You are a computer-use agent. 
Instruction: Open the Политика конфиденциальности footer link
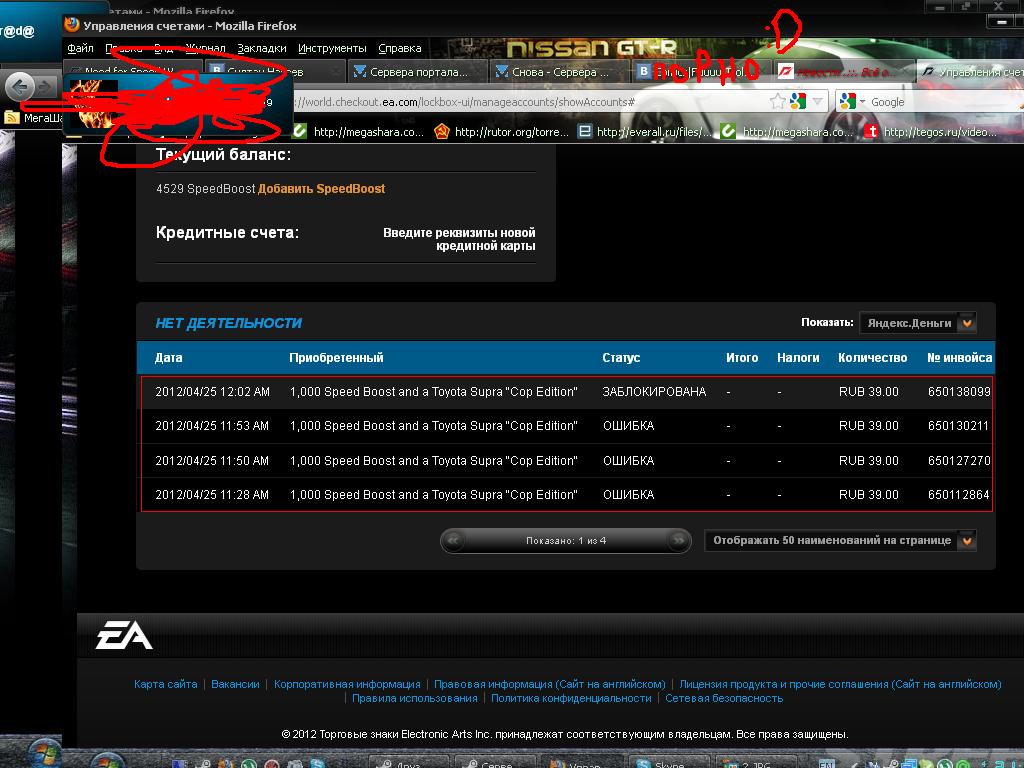pos(570,698)
